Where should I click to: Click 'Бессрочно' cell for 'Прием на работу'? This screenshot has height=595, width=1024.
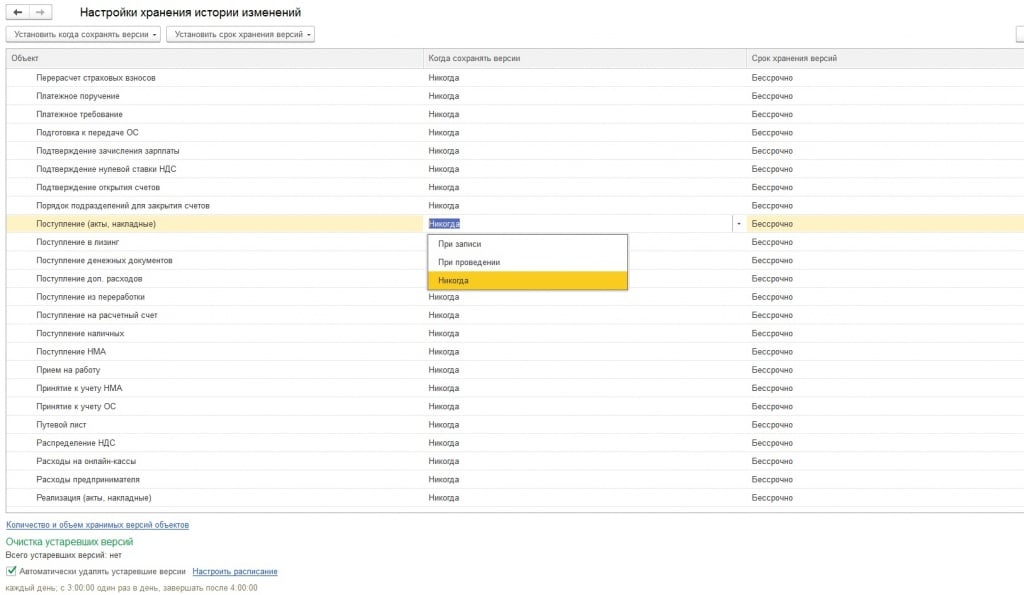771,369
